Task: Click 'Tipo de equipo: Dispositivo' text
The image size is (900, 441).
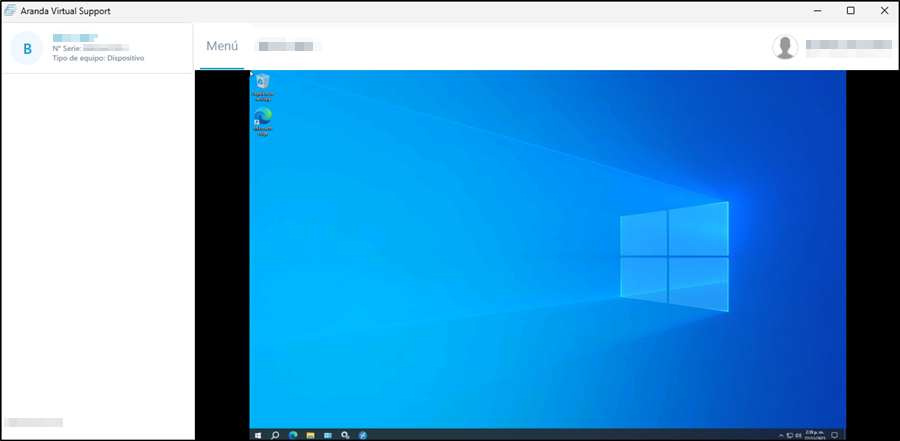Action: [x=98, y=58]
